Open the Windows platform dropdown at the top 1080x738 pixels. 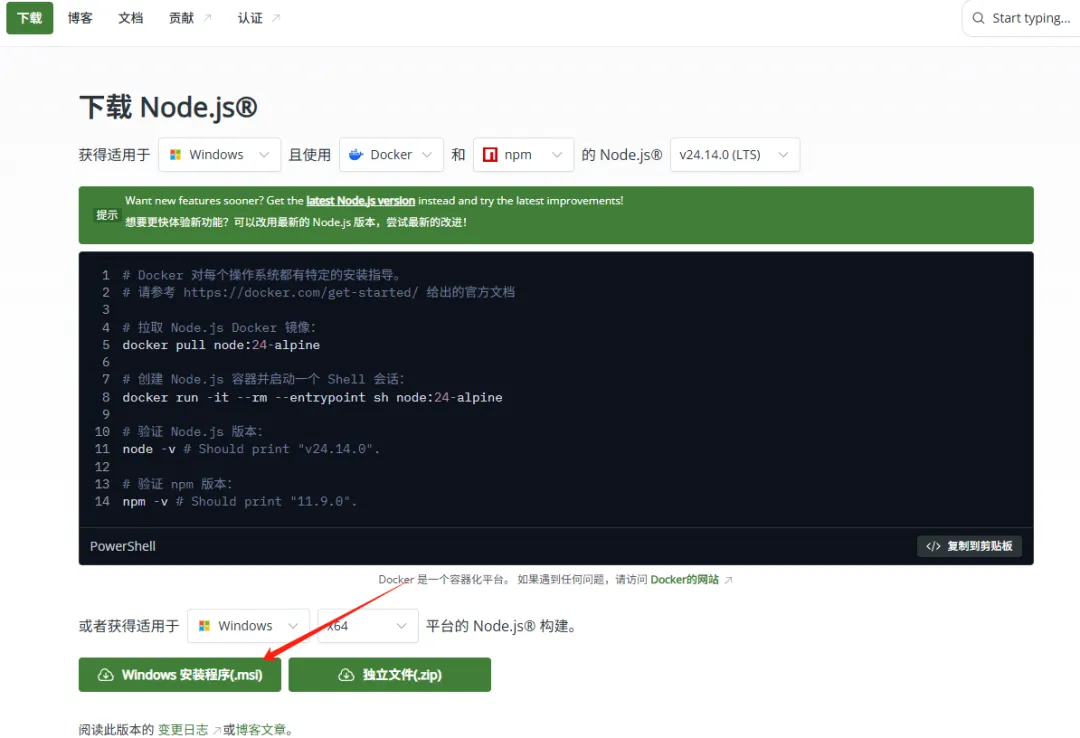tap(219, 154)
